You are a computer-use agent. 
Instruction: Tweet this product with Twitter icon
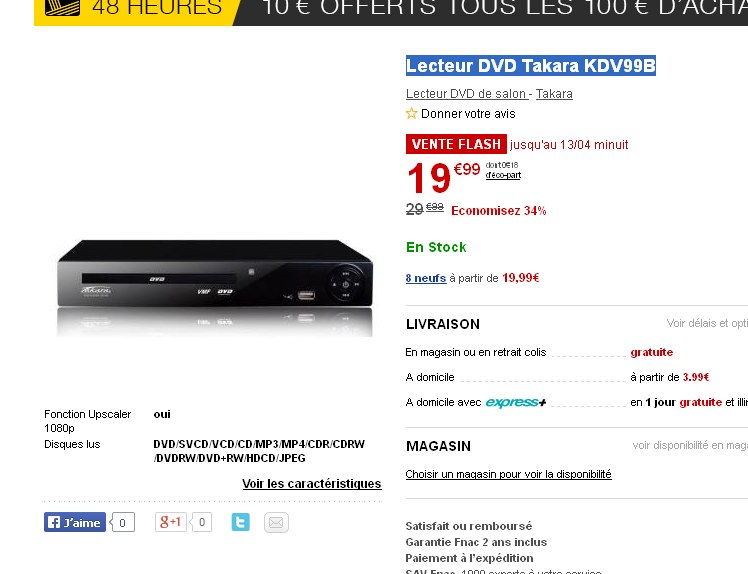(240, 522)
